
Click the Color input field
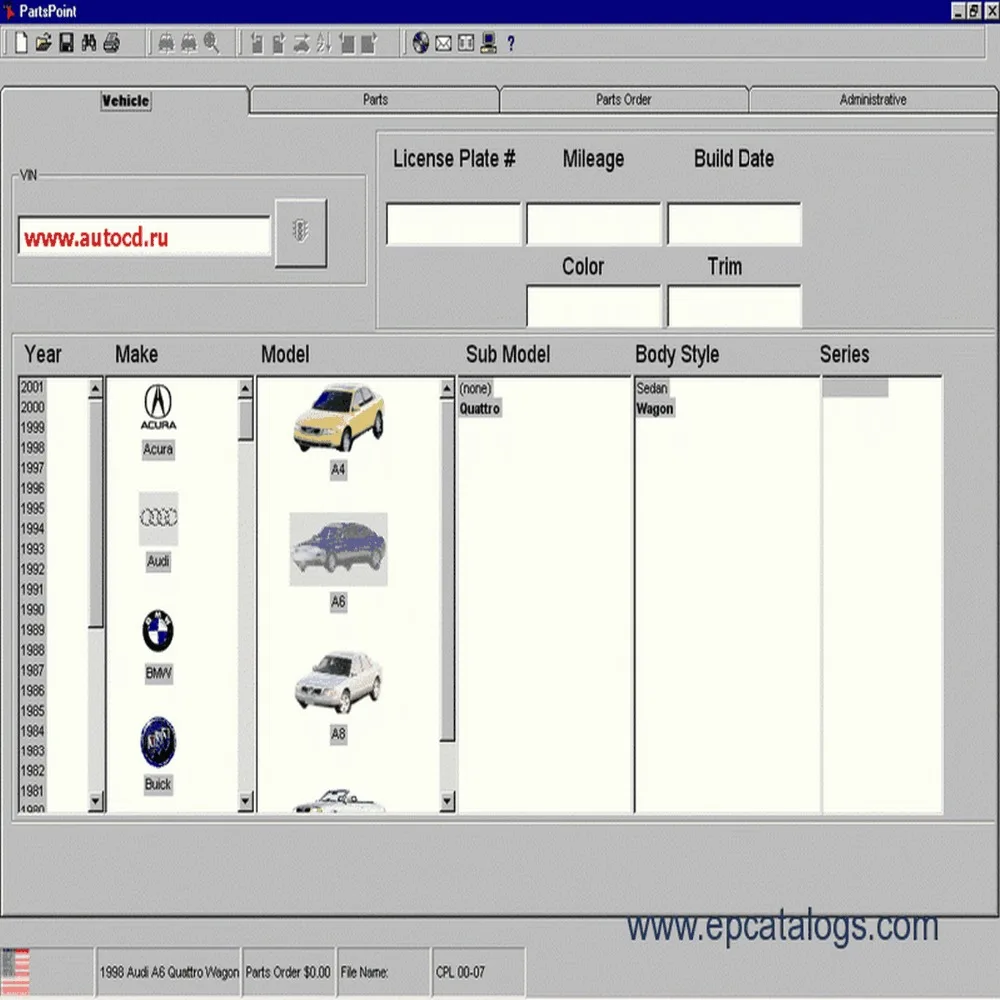(x=594, y=305)
